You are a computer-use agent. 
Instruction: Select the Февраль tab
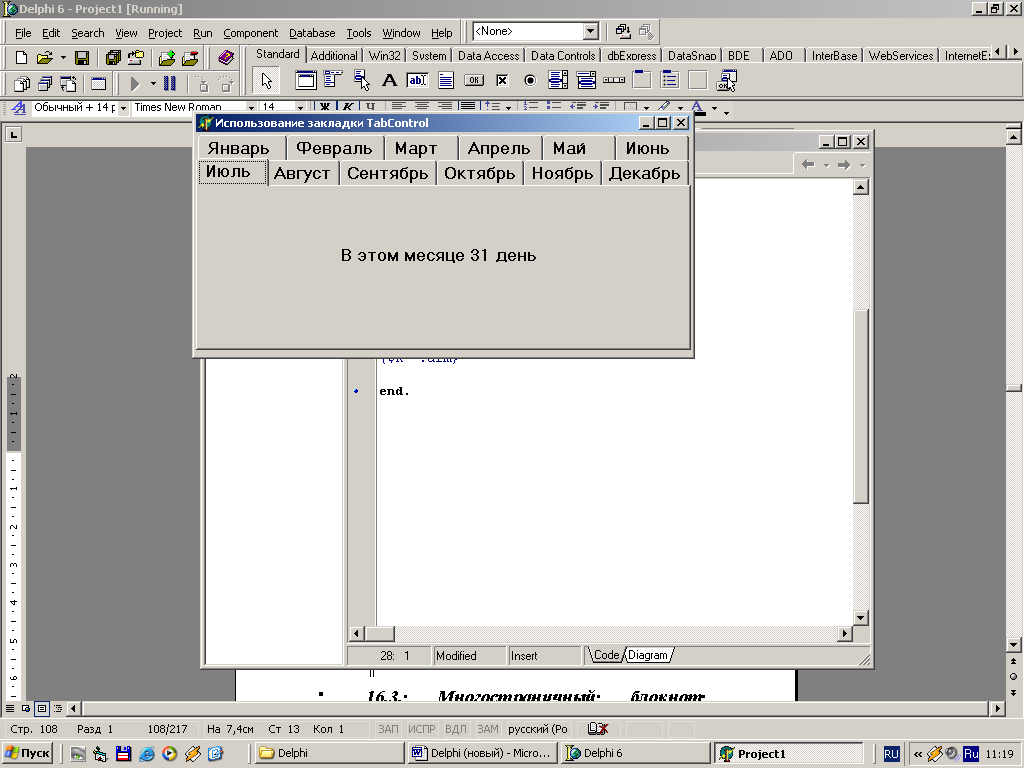[334, 148]
